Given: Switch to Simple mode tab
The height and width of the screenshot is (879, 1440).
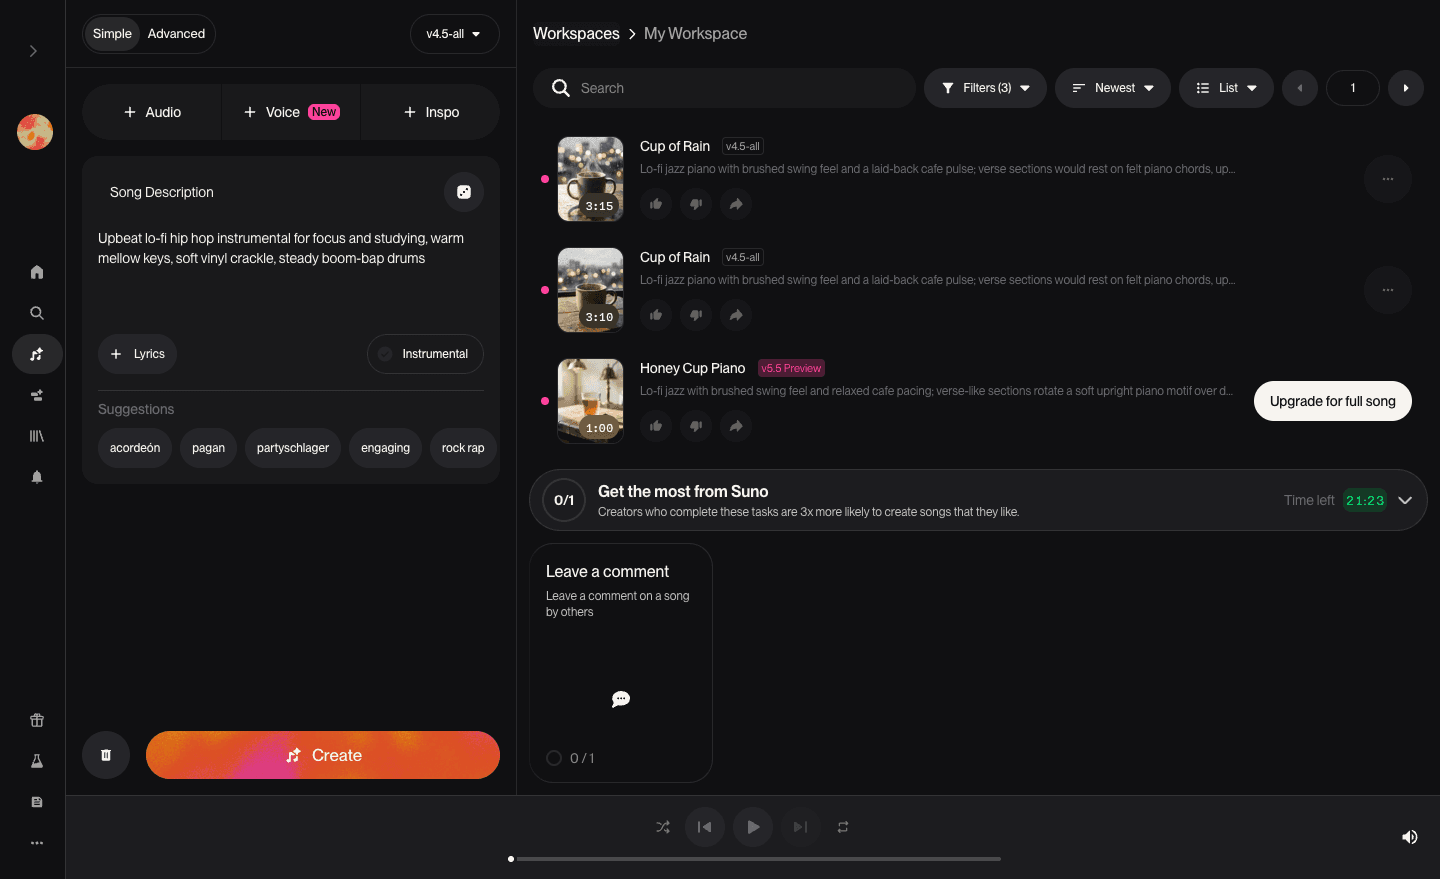Looking at the screenshot, I should [x=112, y=34].
